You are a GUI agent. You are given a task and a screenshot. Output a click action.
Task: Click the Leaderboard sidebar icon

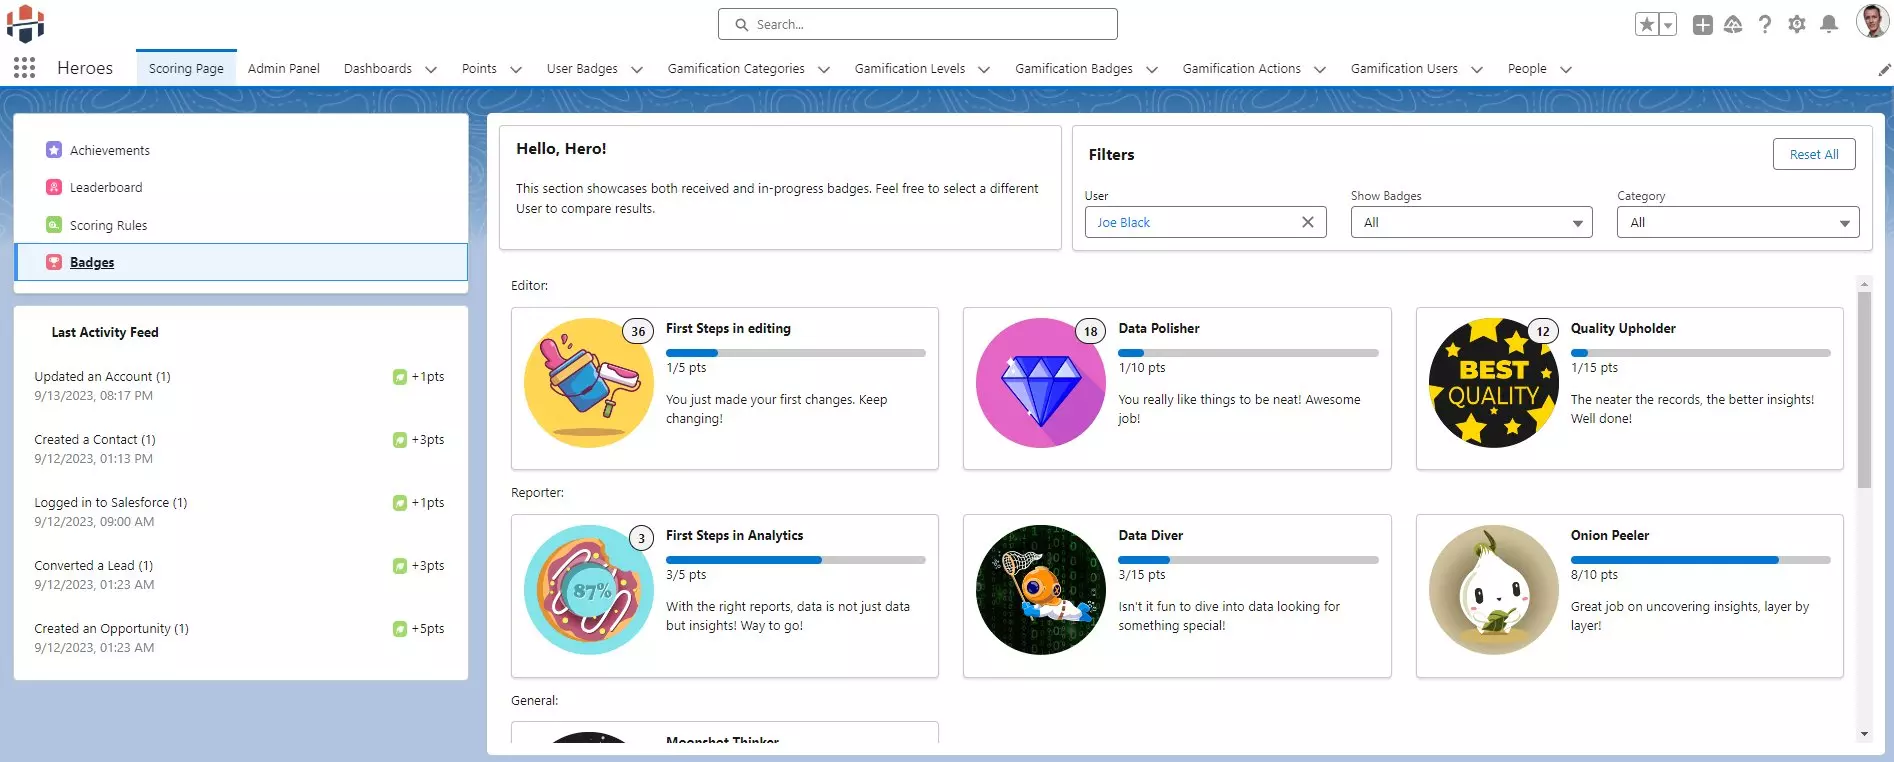pos(54,187)
